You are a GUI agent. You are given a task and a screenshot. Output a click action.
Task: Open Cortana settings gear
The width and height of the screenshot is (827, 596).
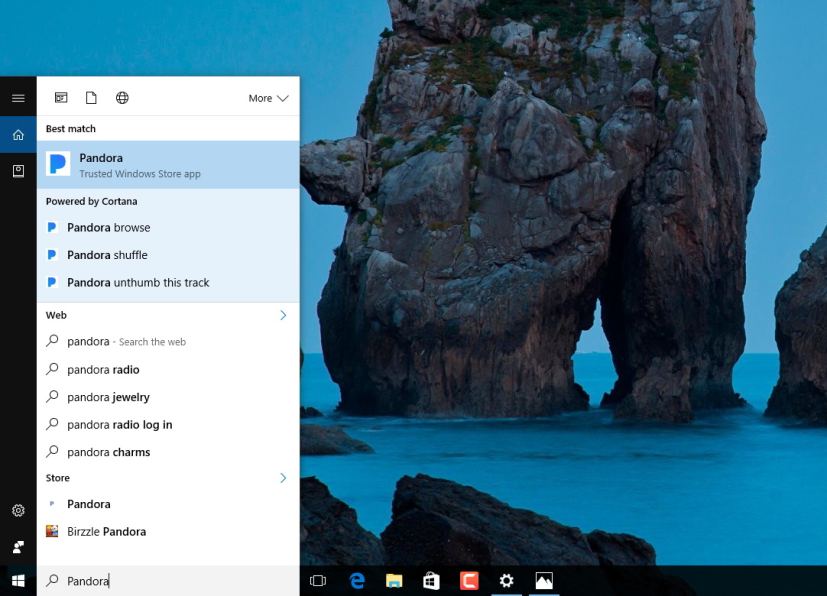(17, 510)
